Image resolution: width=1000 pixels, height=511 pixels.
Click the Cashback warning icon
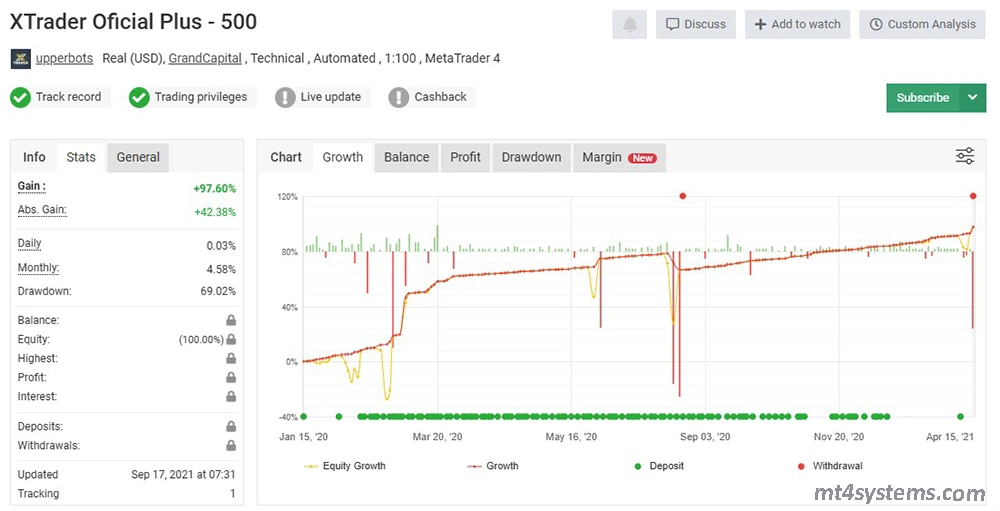pos(399,98)
